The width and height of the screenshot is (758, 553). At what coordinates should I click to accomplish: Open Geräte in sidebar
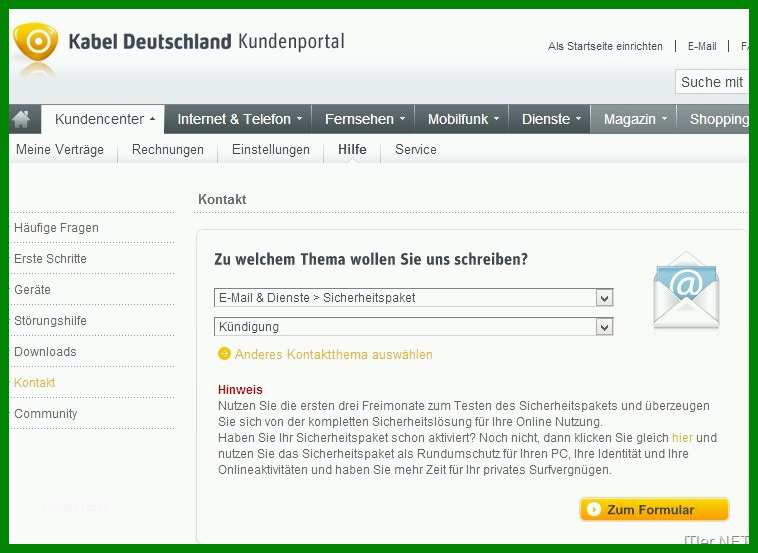tap(32, 290)
